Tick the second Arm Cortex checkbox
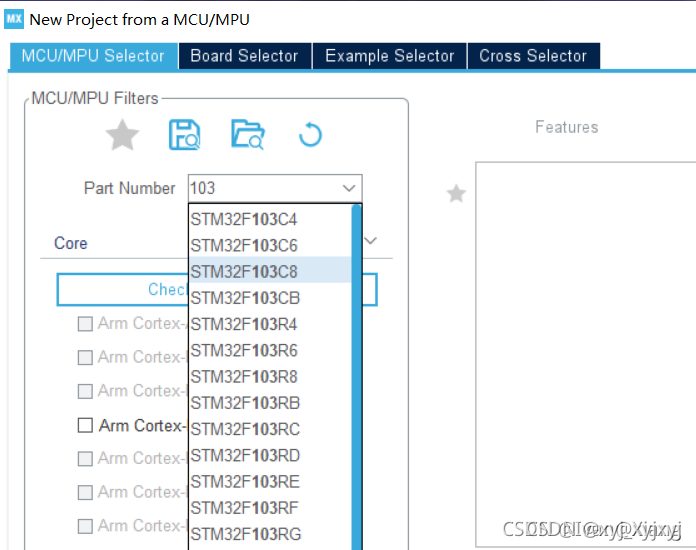This screenshot has width=696, height=550. click(x=85, y=357)
